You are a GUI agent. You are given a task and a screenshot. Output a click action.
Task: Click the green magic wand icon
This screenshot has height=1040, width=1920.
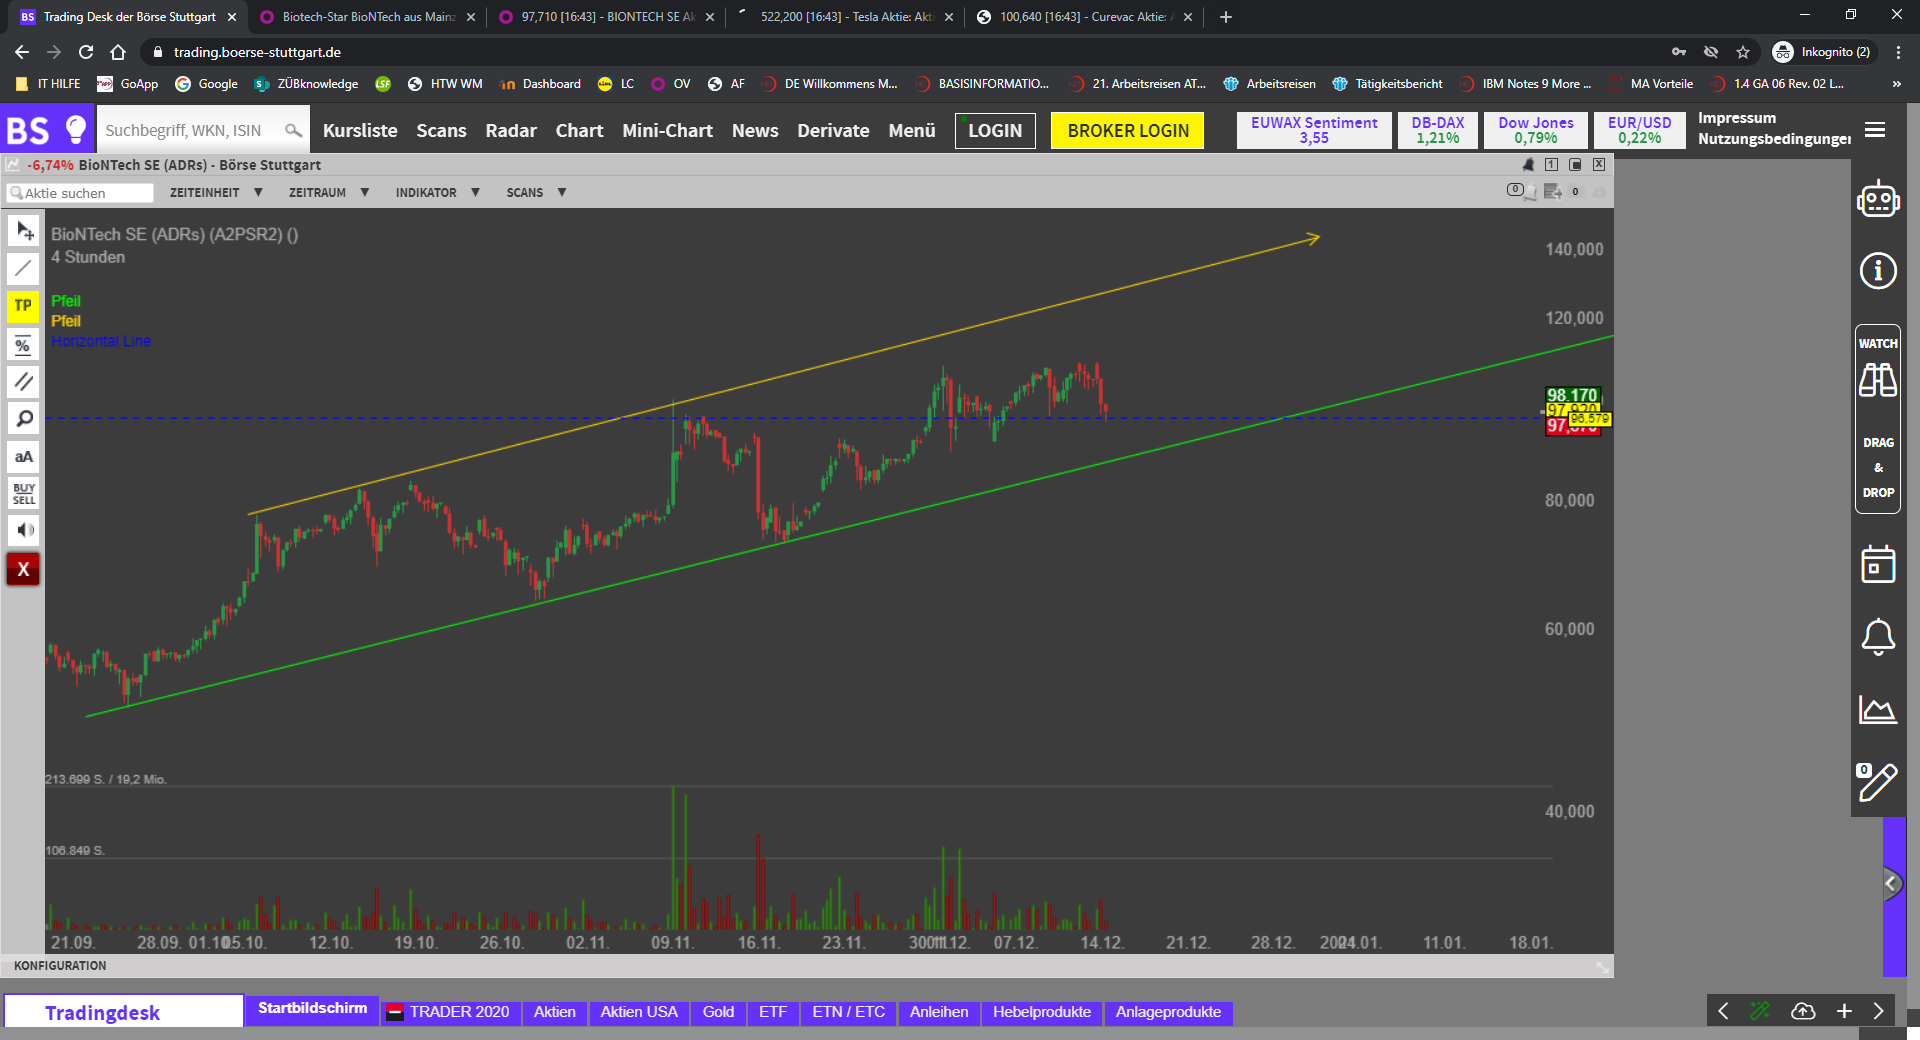click(x=1760, y=1011)
